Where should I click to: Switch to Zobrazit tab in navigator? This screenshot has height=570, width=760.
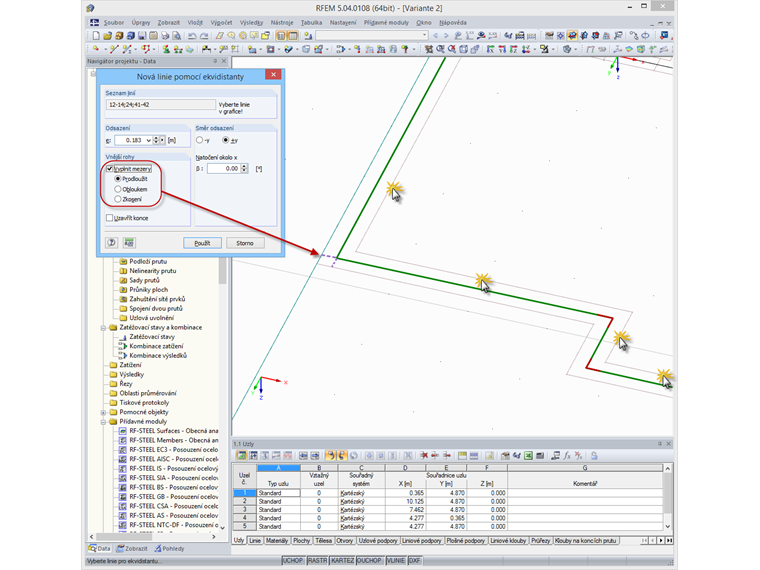pyautogui.click(x=132, y=549)
